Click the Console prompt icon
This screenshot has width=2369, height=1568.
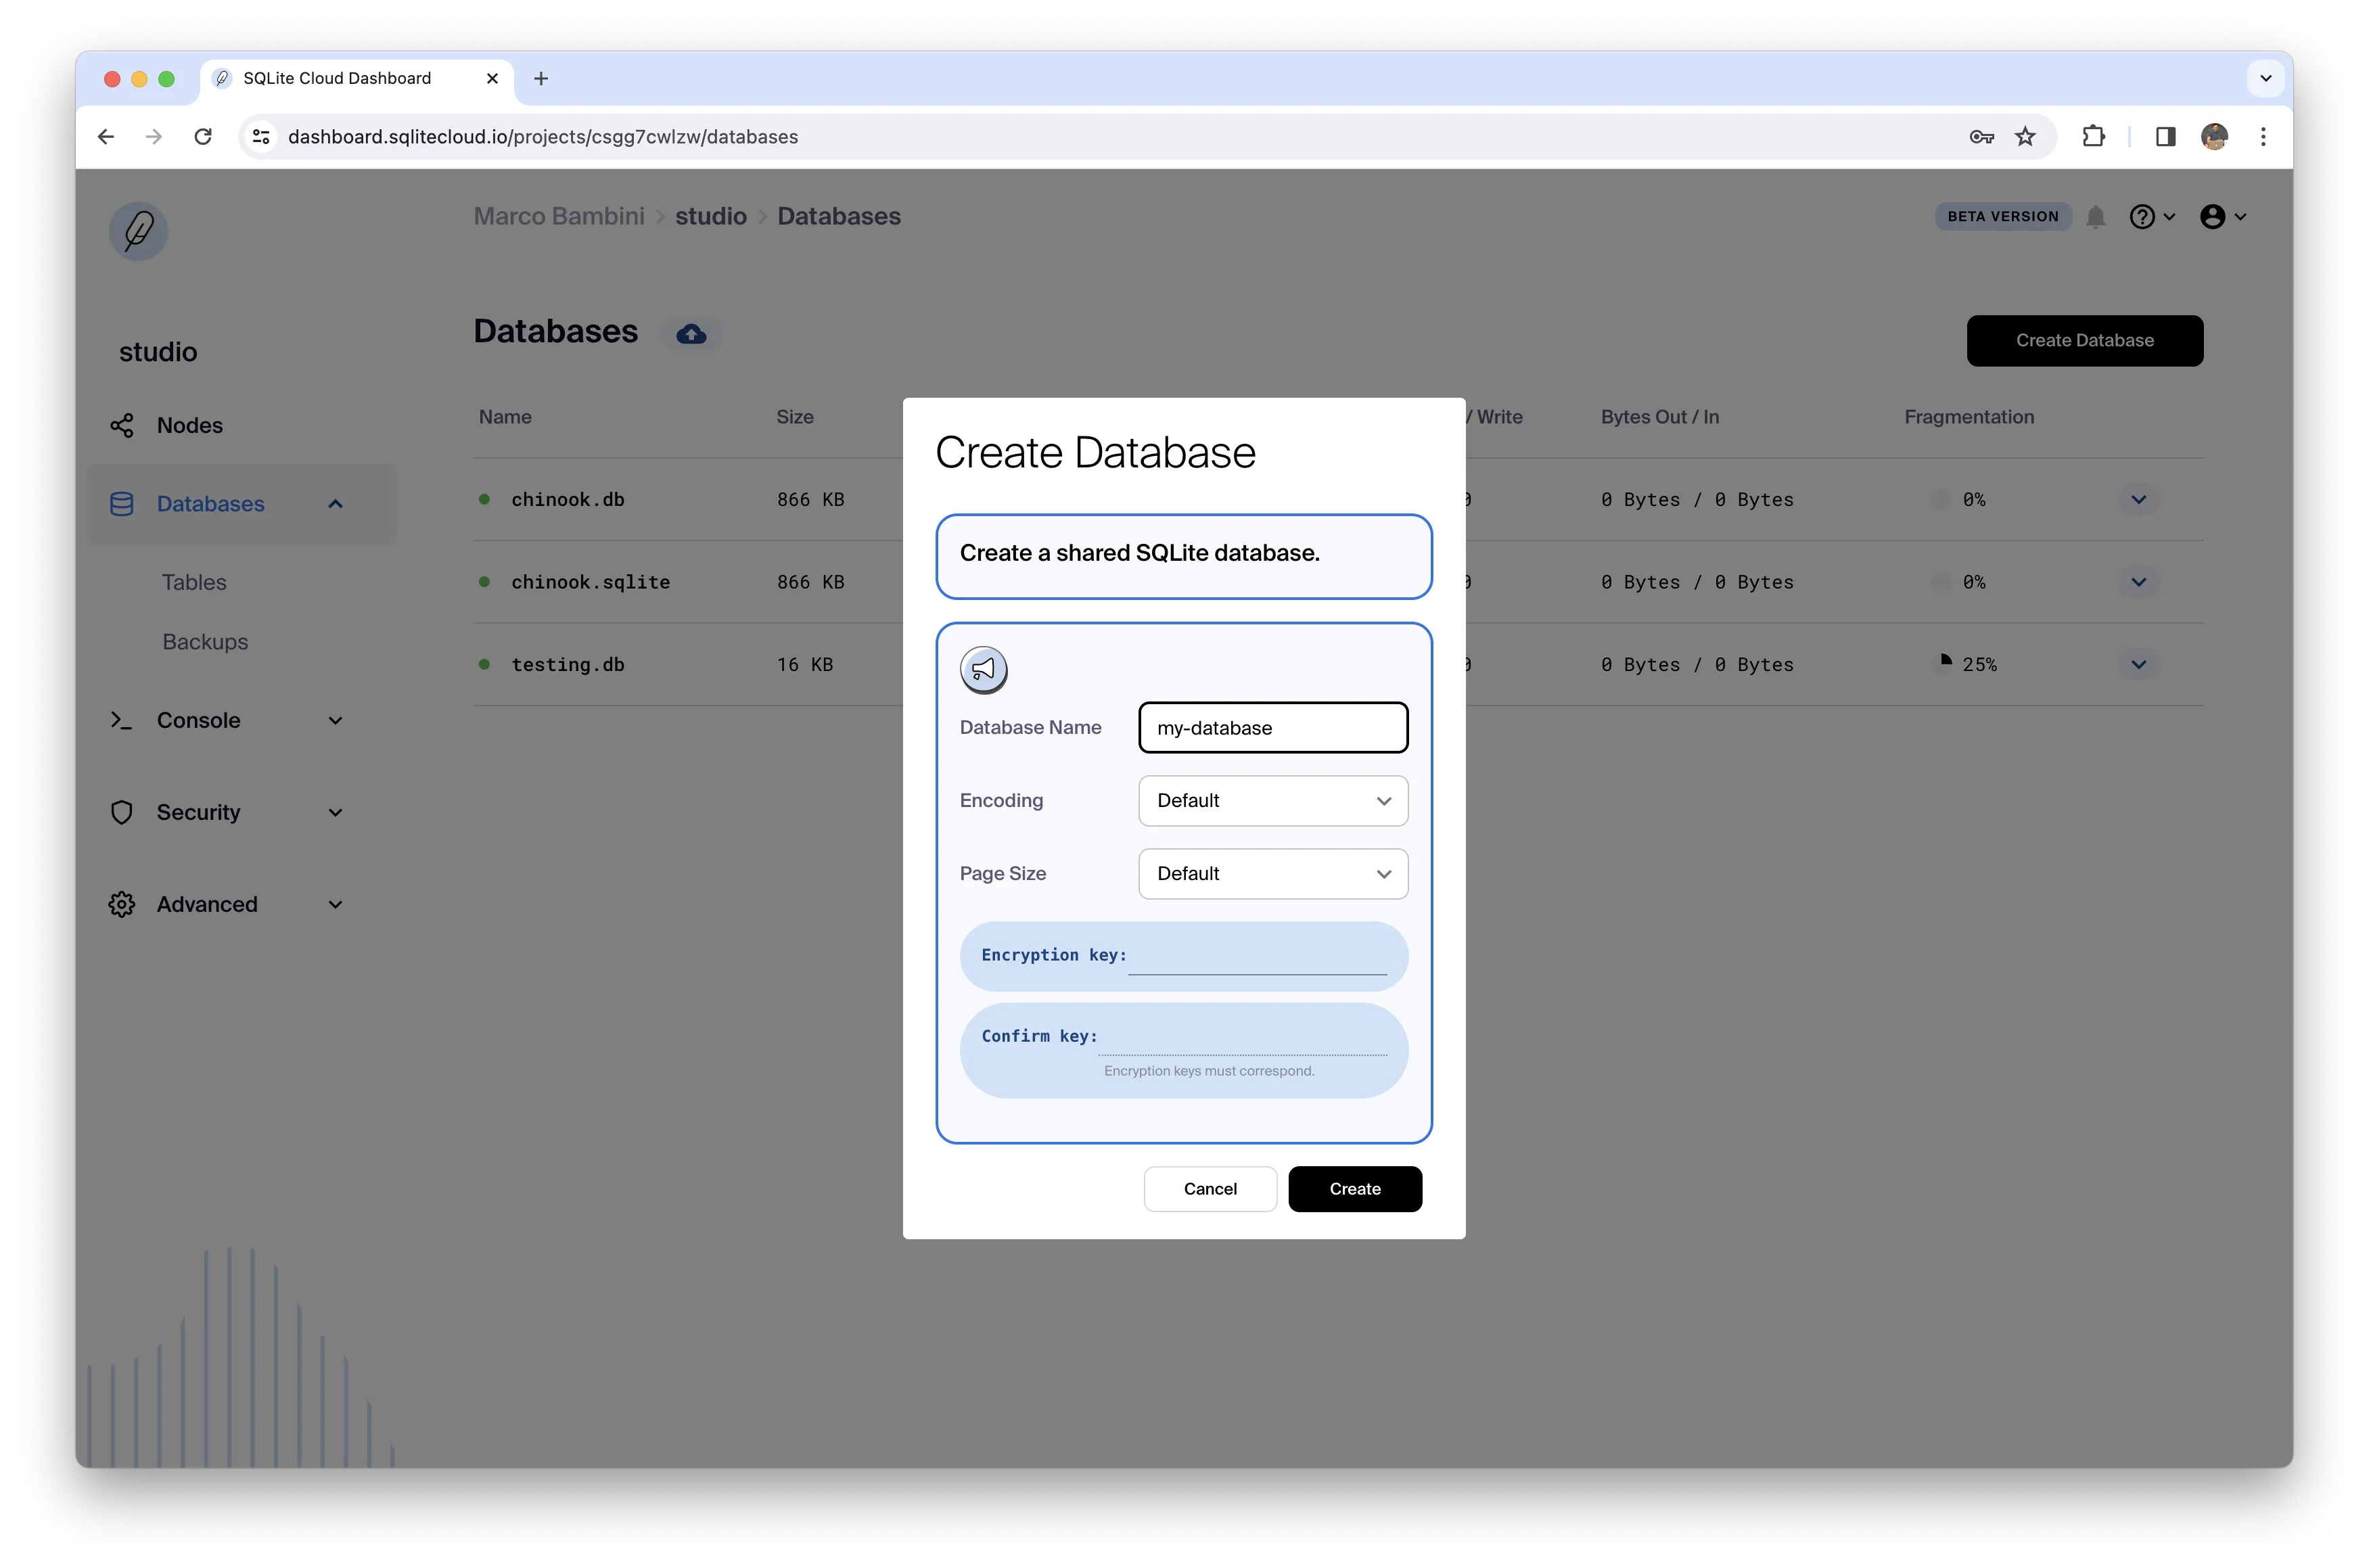tap(122, 721)
